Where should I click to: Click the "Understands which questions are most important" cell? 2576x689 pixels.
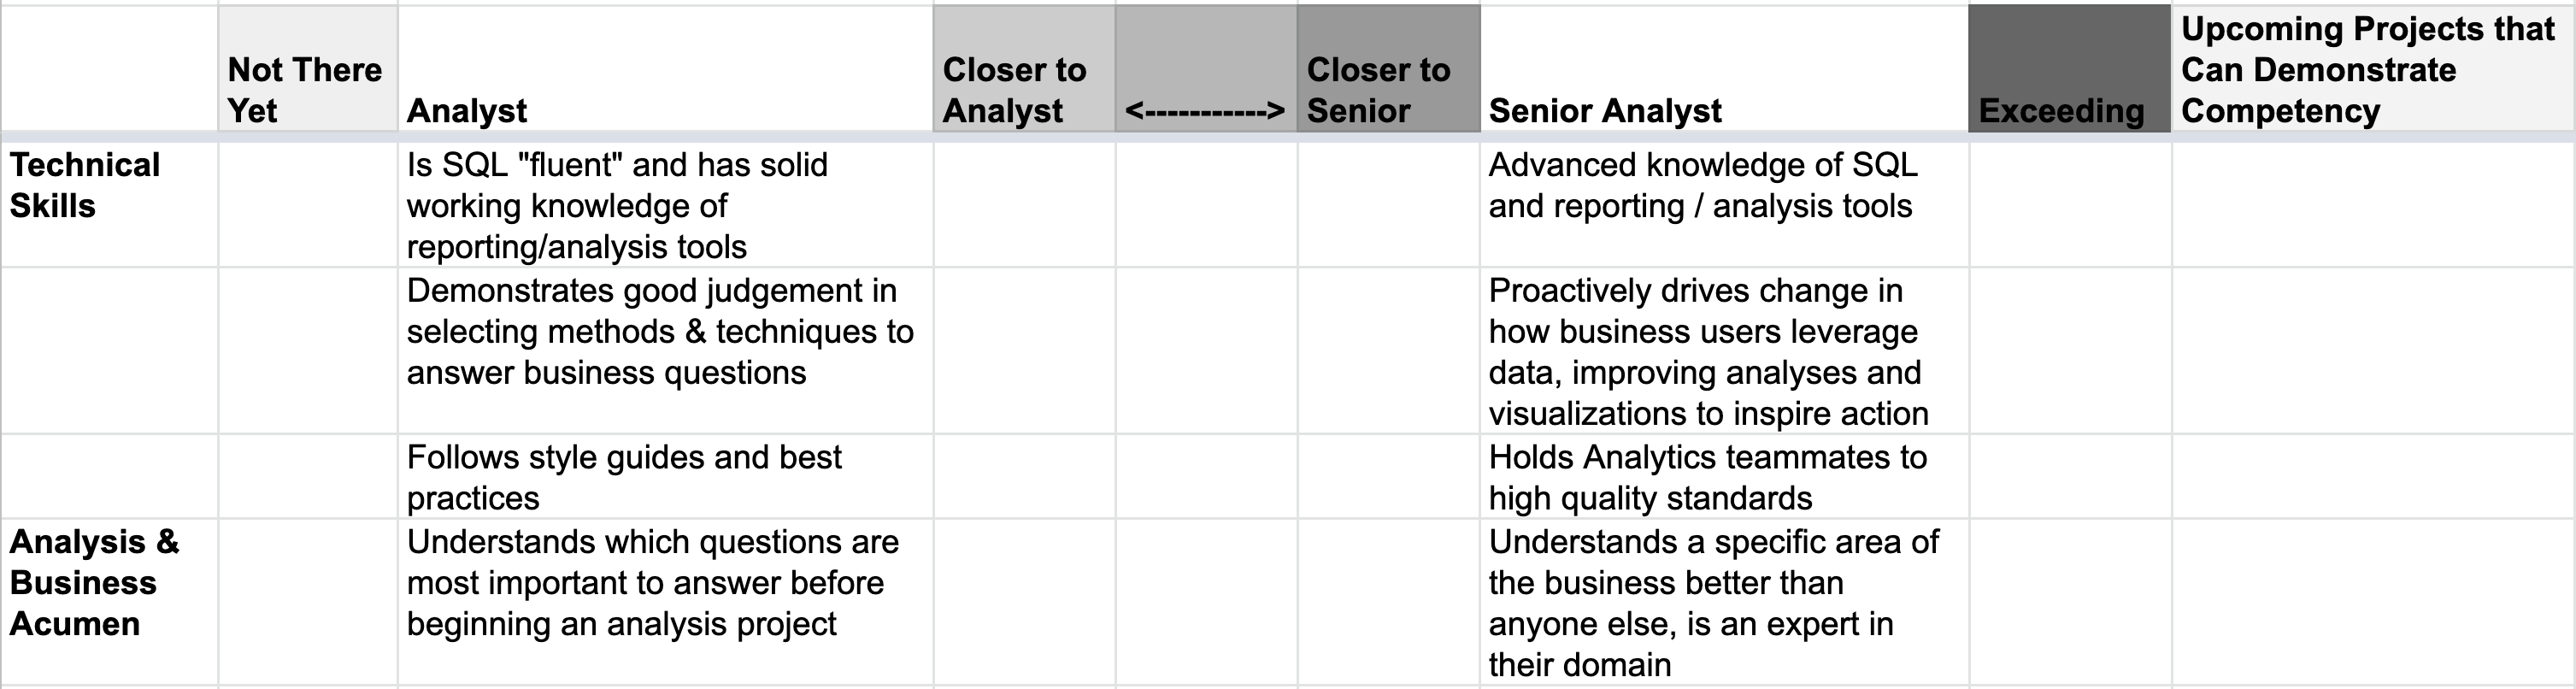tap(665, 600)
